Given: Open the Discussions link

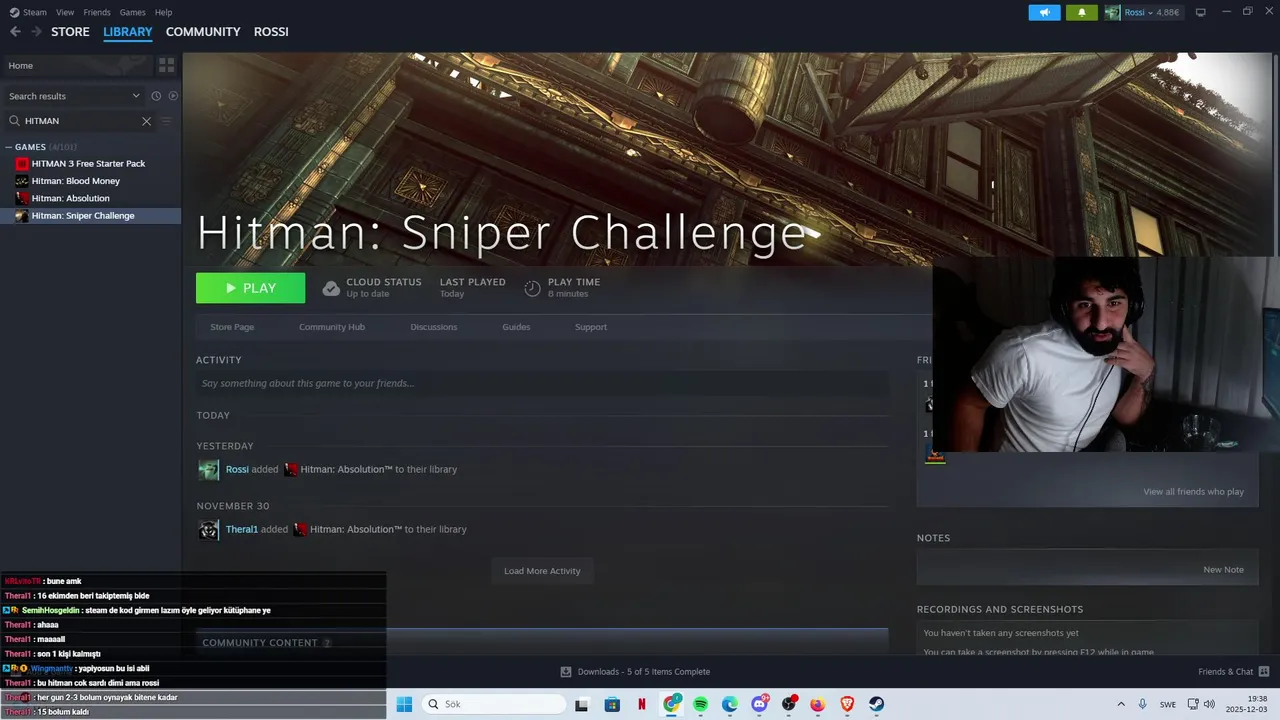Looking at the screenshot, I should pos(434,327).
